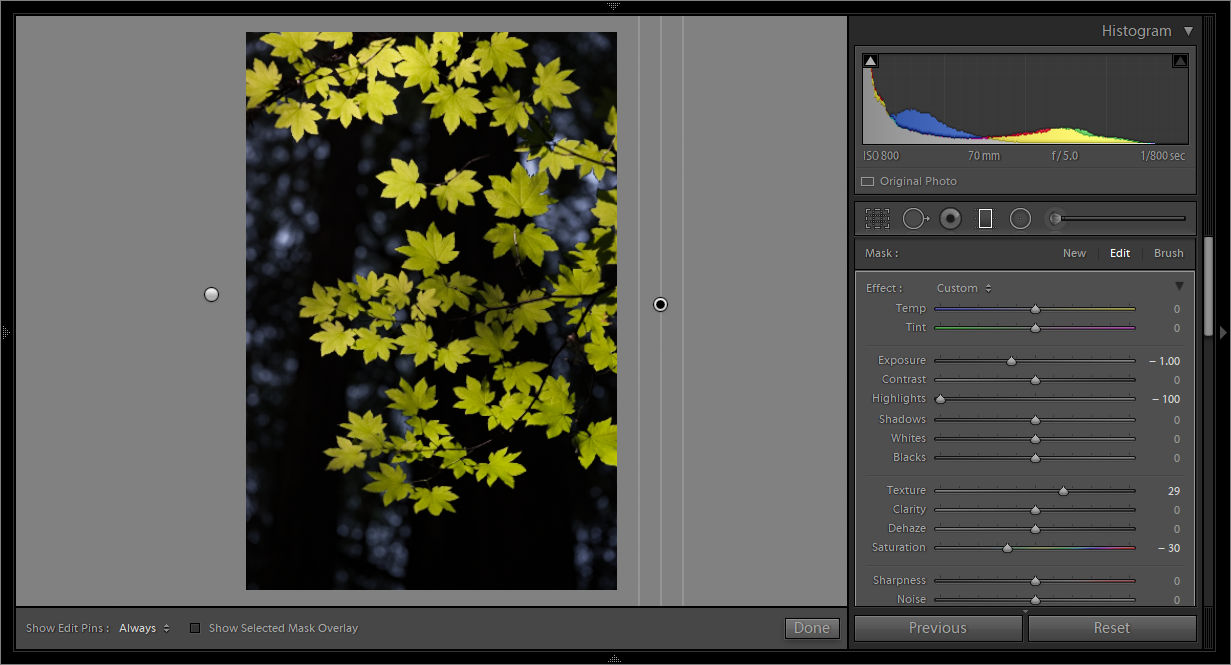Select the Red Eye Correction tool
Screen dimensions: 1231x665
pos(950,218)
